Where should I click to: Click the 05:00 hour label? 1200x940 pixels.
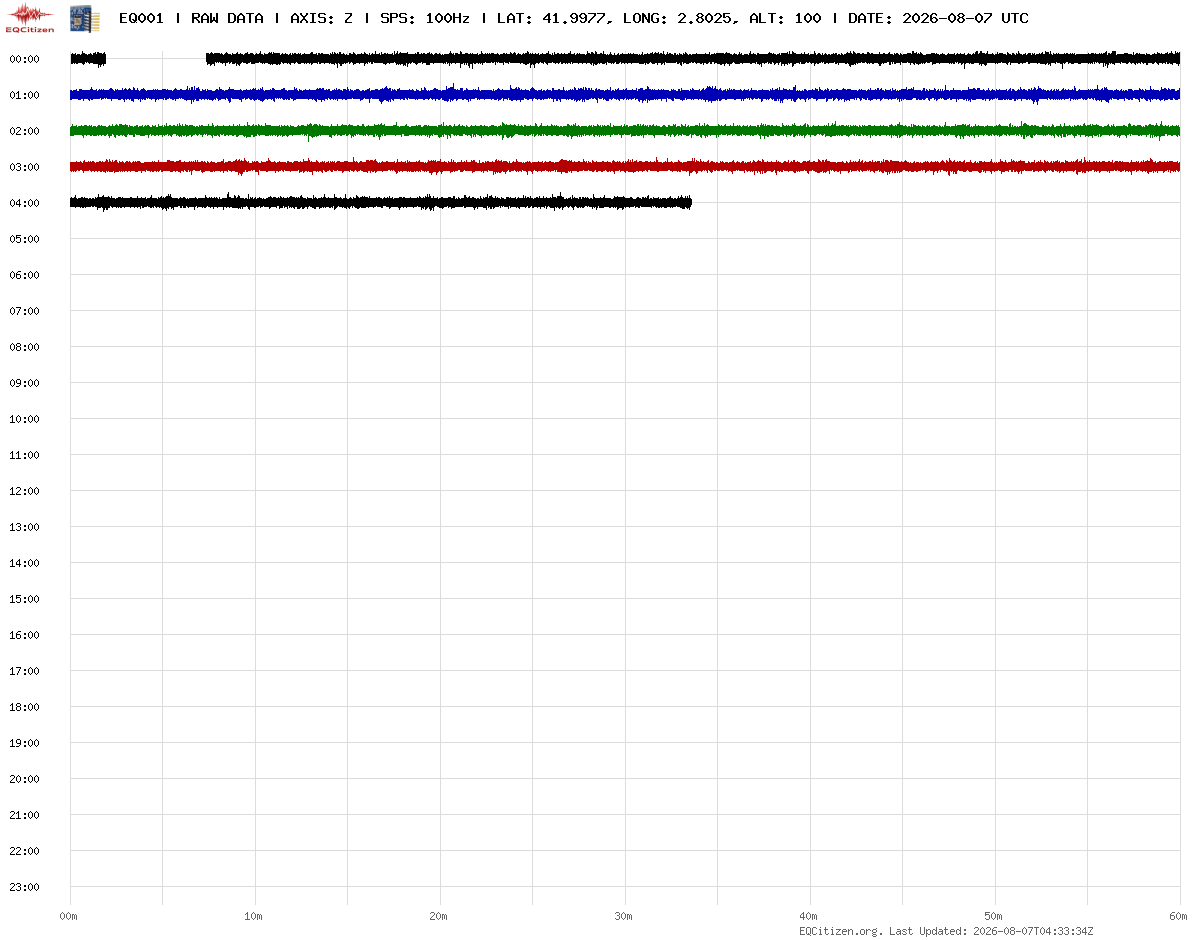point(24,239)
